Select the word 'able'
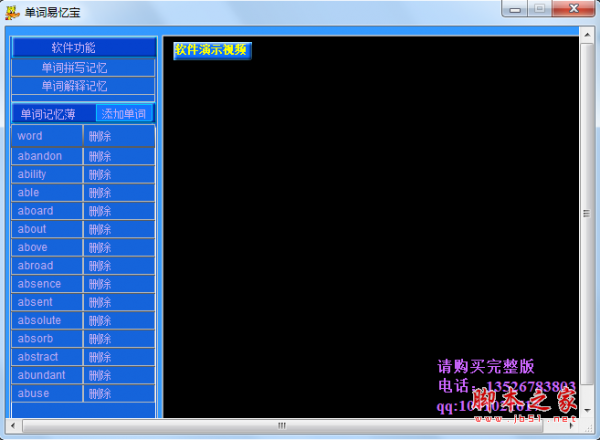Screen dimensions: 600x440 click(x=47, y=192)
